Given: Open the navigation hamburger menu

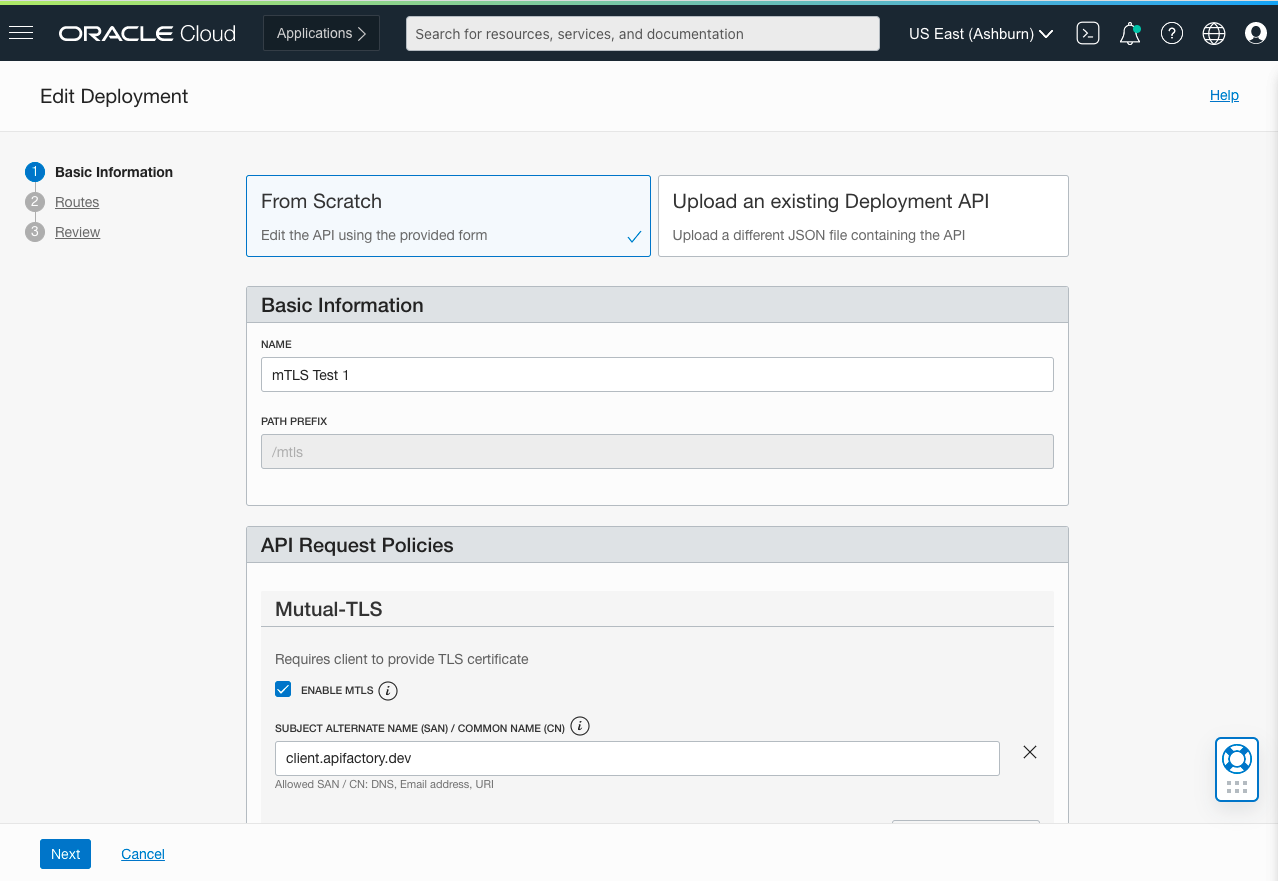Looking at the screenshot, I should coord(21,33).
